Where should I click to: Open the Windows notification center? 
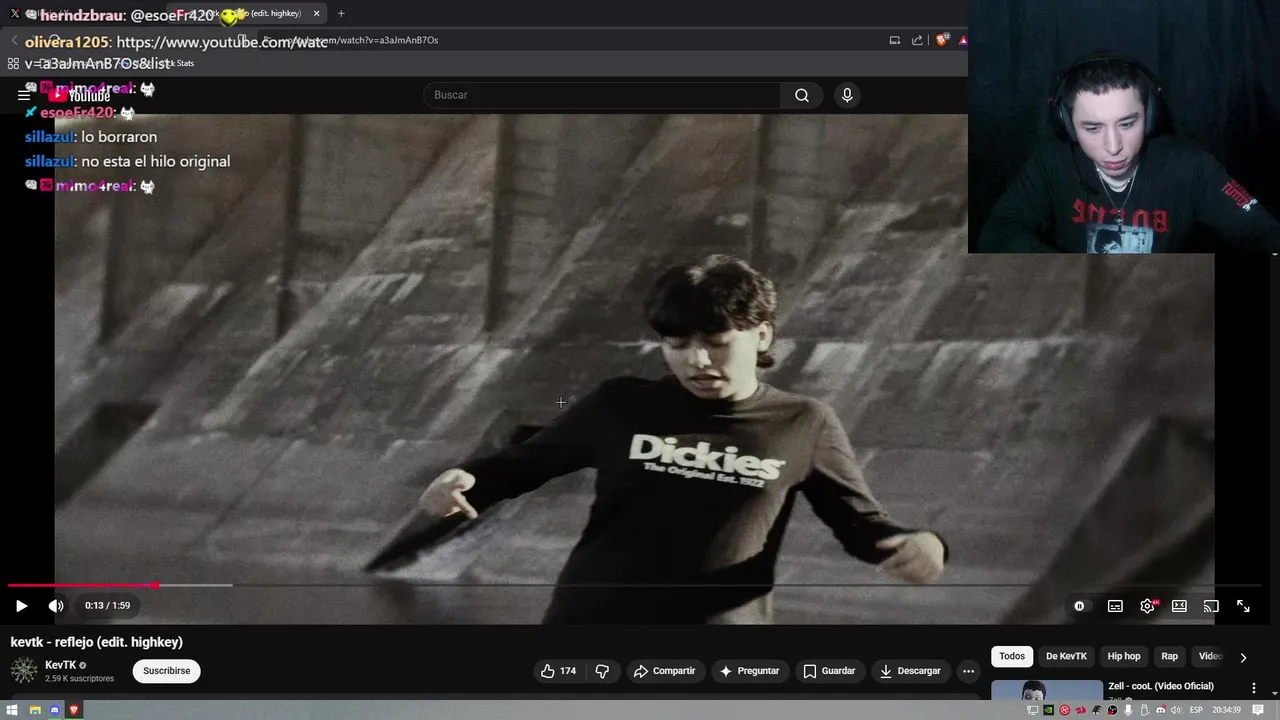coord(1258,710)
